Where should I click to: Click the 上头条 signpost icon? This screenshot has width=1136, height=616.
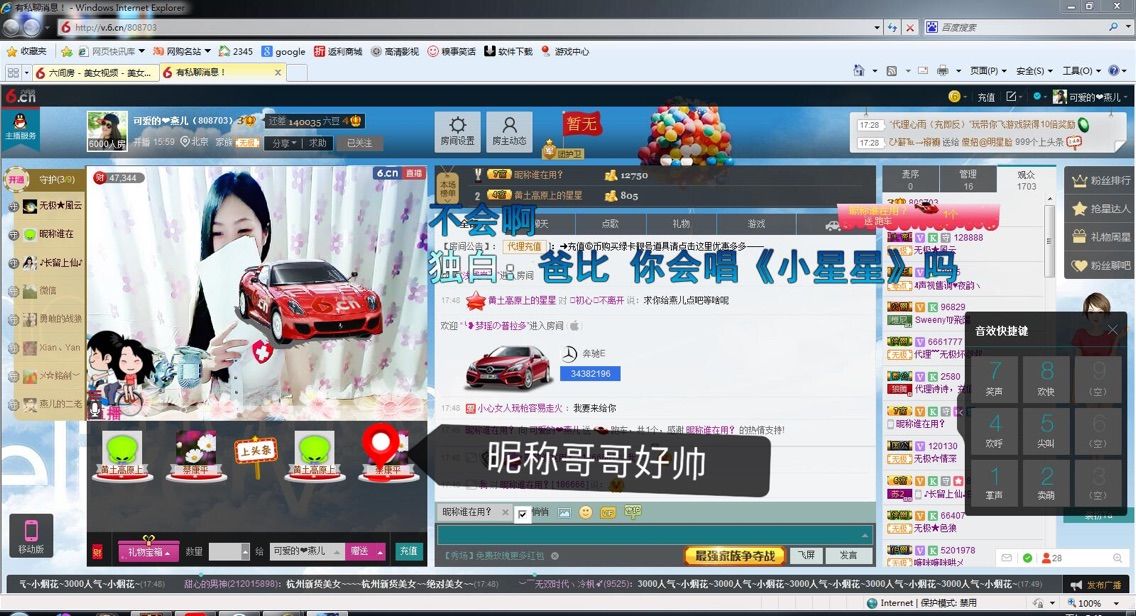tap(256, 455)
